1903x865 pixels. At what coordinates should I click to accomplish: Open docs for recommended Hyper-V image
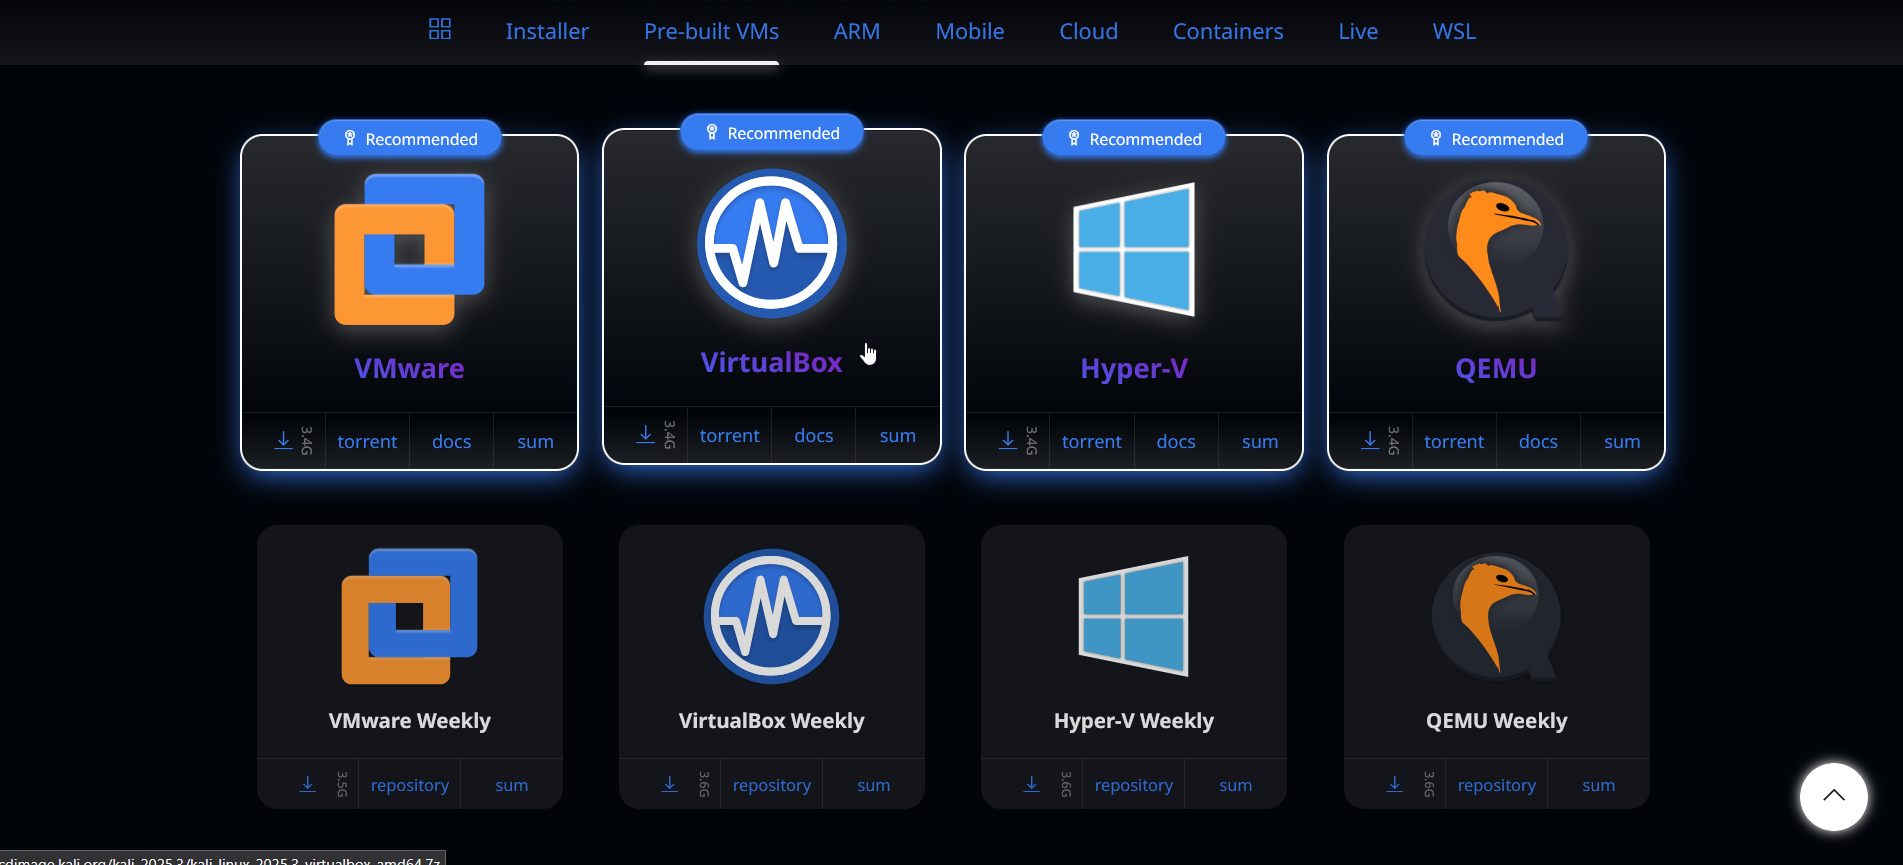point(1175,442)
